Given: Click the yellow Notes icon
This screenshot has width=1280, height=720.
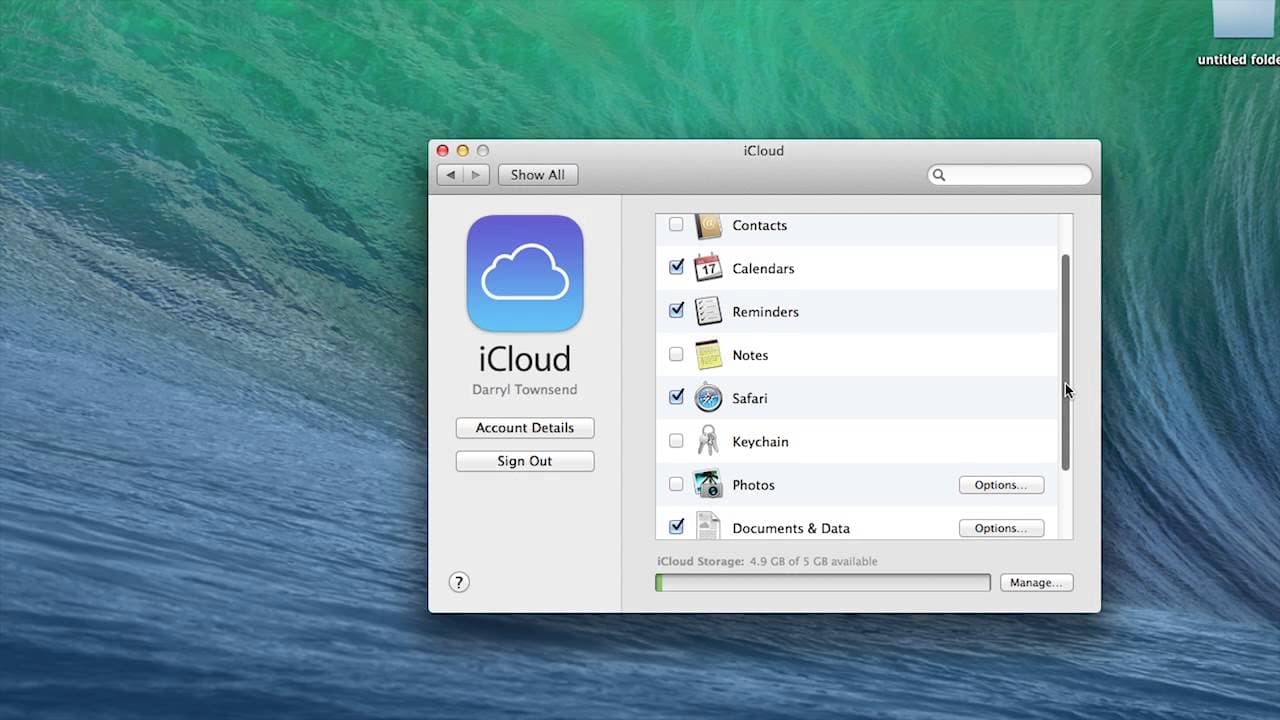Looking at the screenshot, I should coord(708,355).
